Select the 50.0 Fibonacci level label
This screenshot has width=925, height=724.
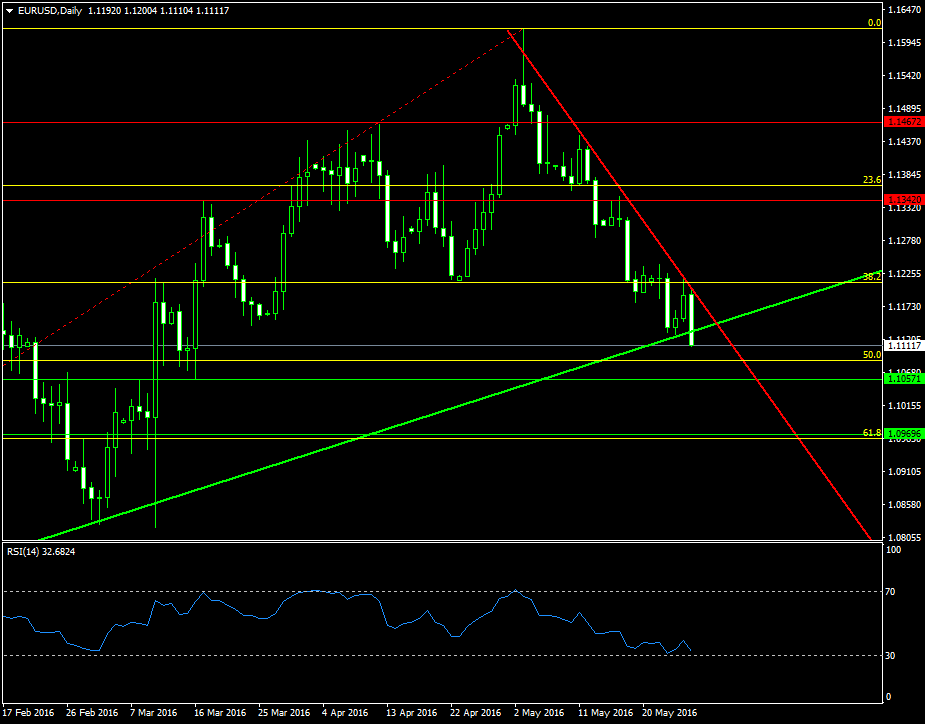click(x=871, y=355)
